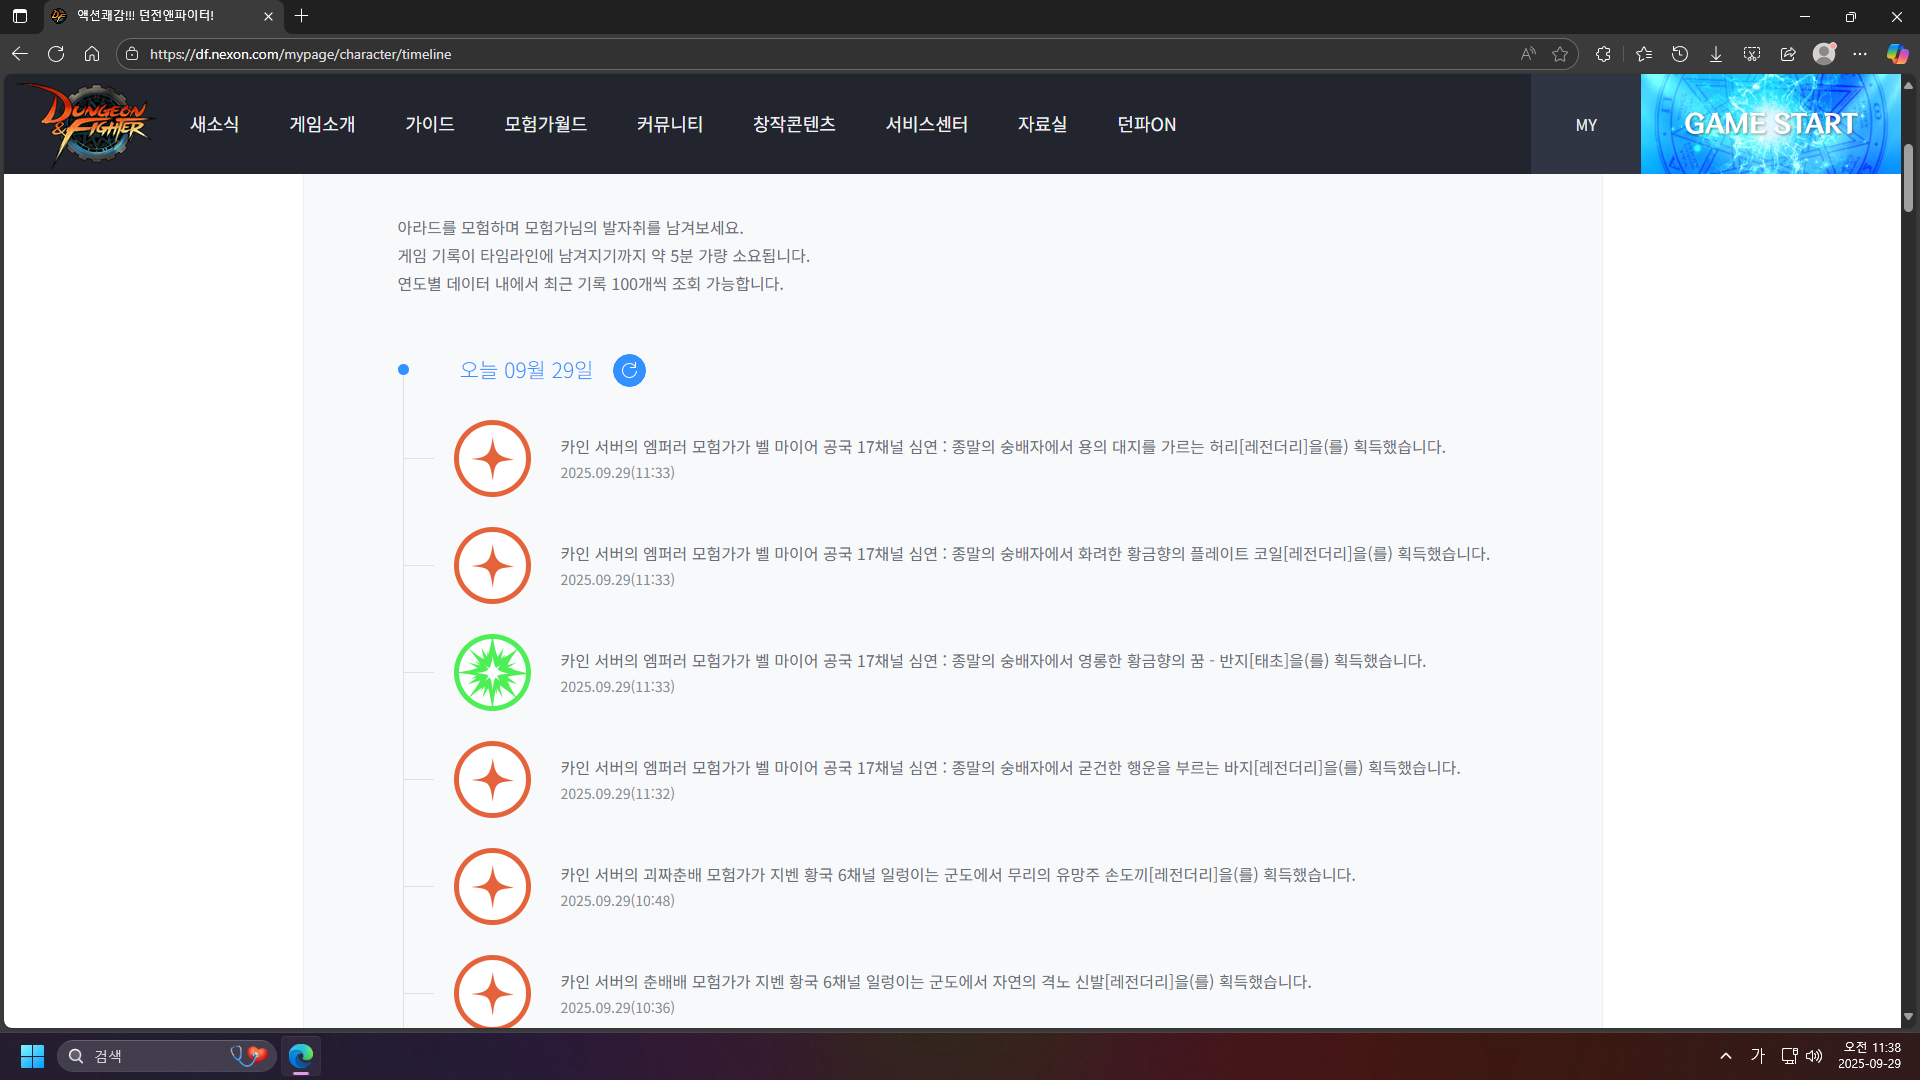The height and width of the screenshot is (1080, 1920).
Task: Open browser history icon
Action: [1680, 54]
